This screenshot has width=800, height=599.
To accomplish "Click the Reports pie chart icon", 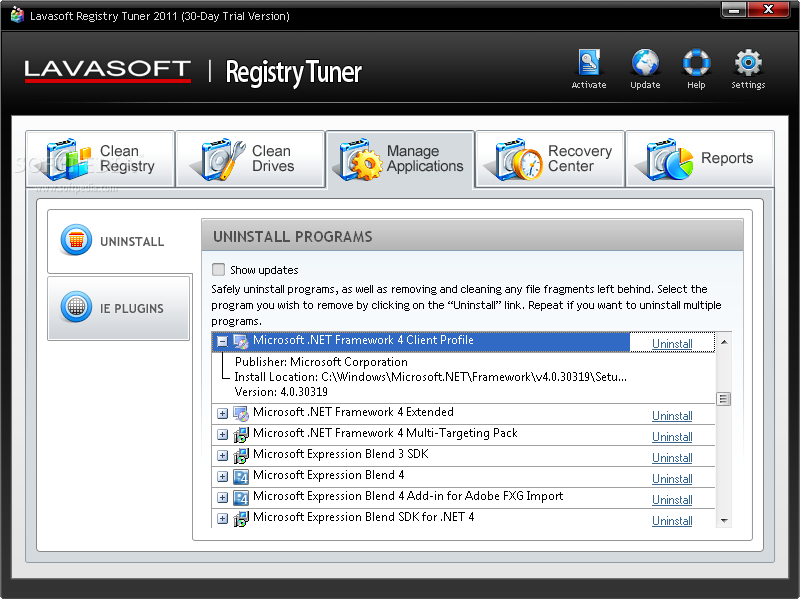I will point(670,159).
